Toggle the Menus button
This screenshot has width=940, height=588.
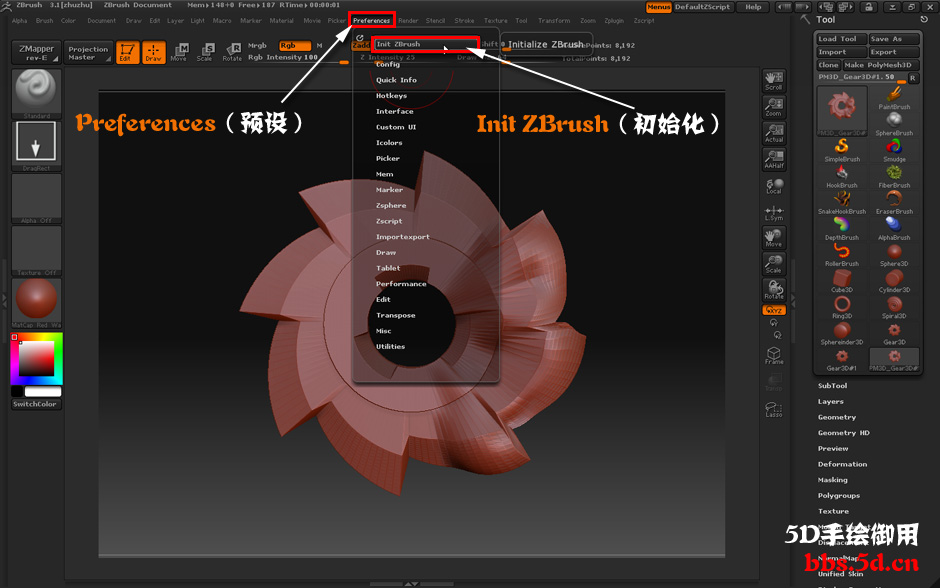(x=658, y=7)
